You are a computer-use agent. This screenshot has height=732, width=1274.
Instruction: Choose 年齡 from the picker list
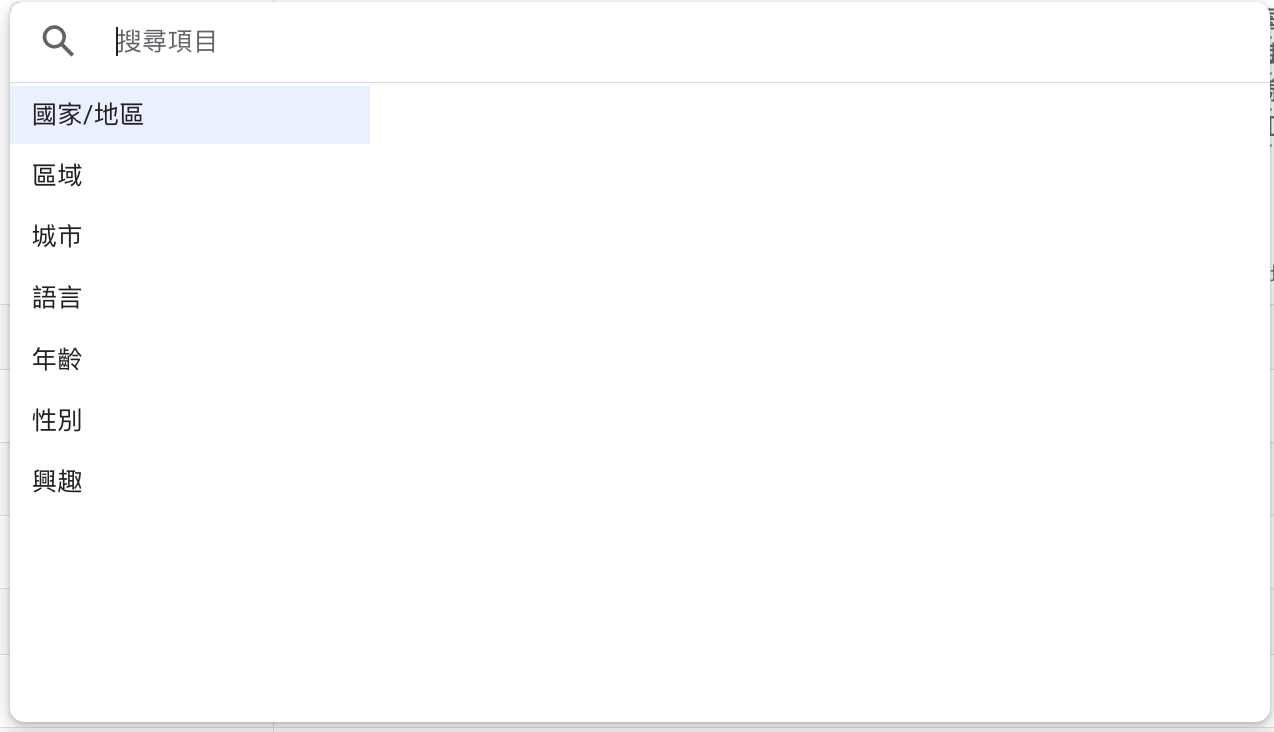pyautogui.click(x=58, y=359)
